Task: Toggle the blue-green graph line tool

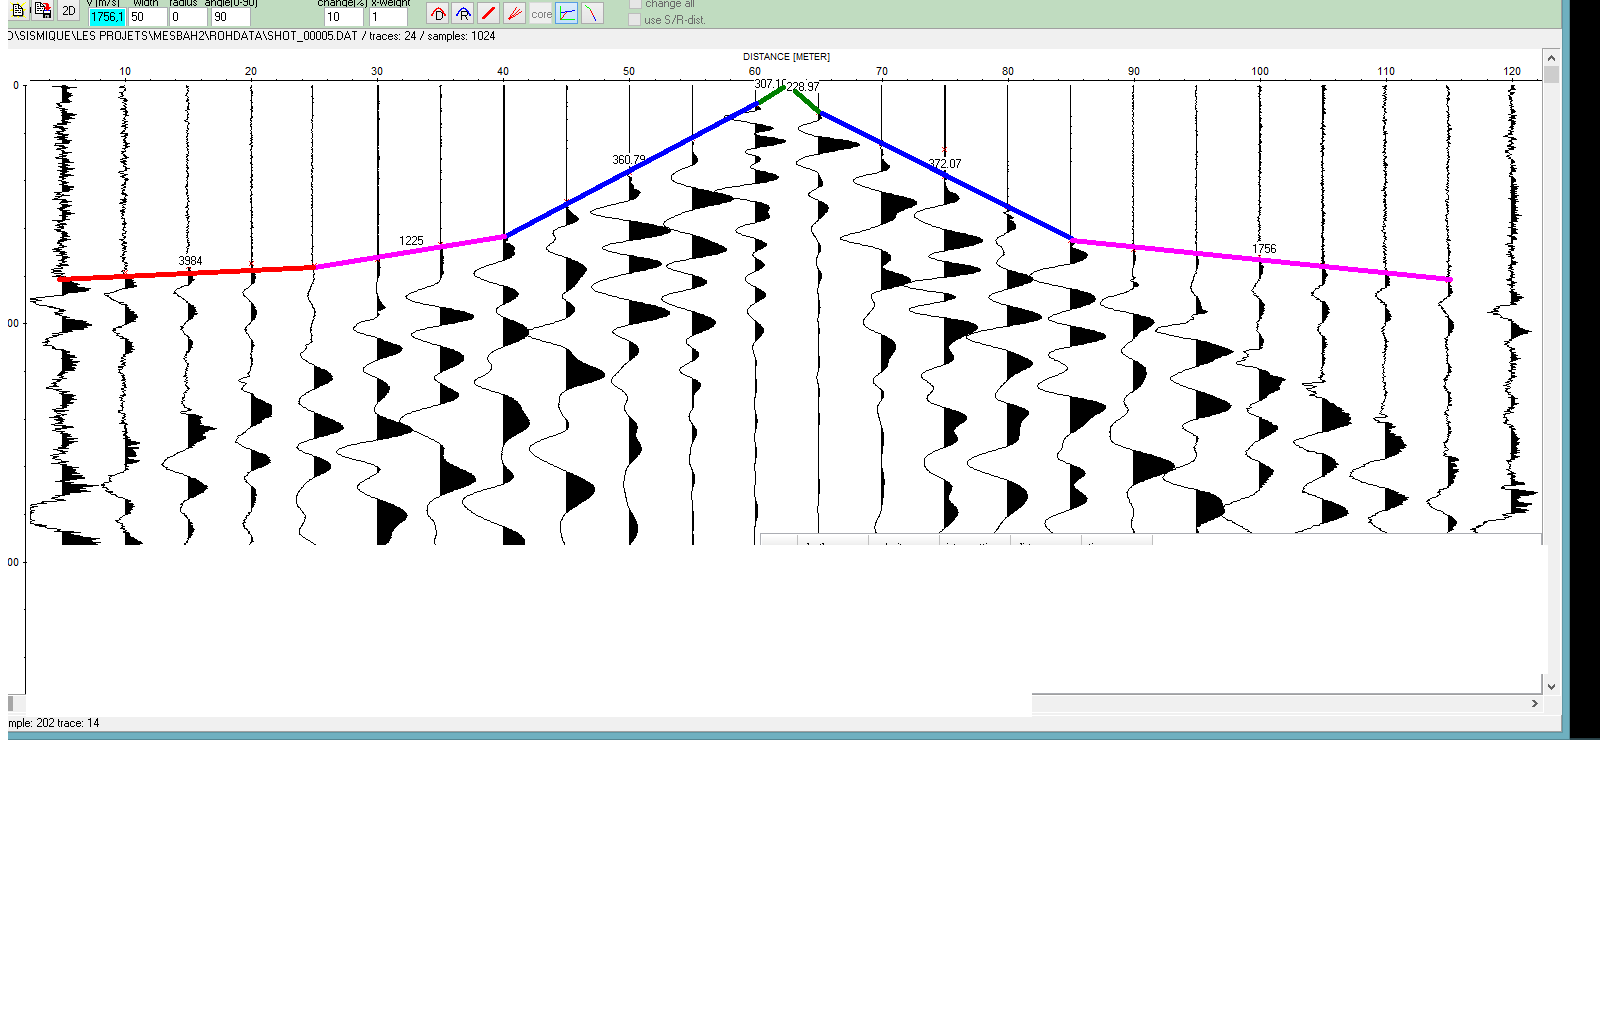Action: click(567, 14)
